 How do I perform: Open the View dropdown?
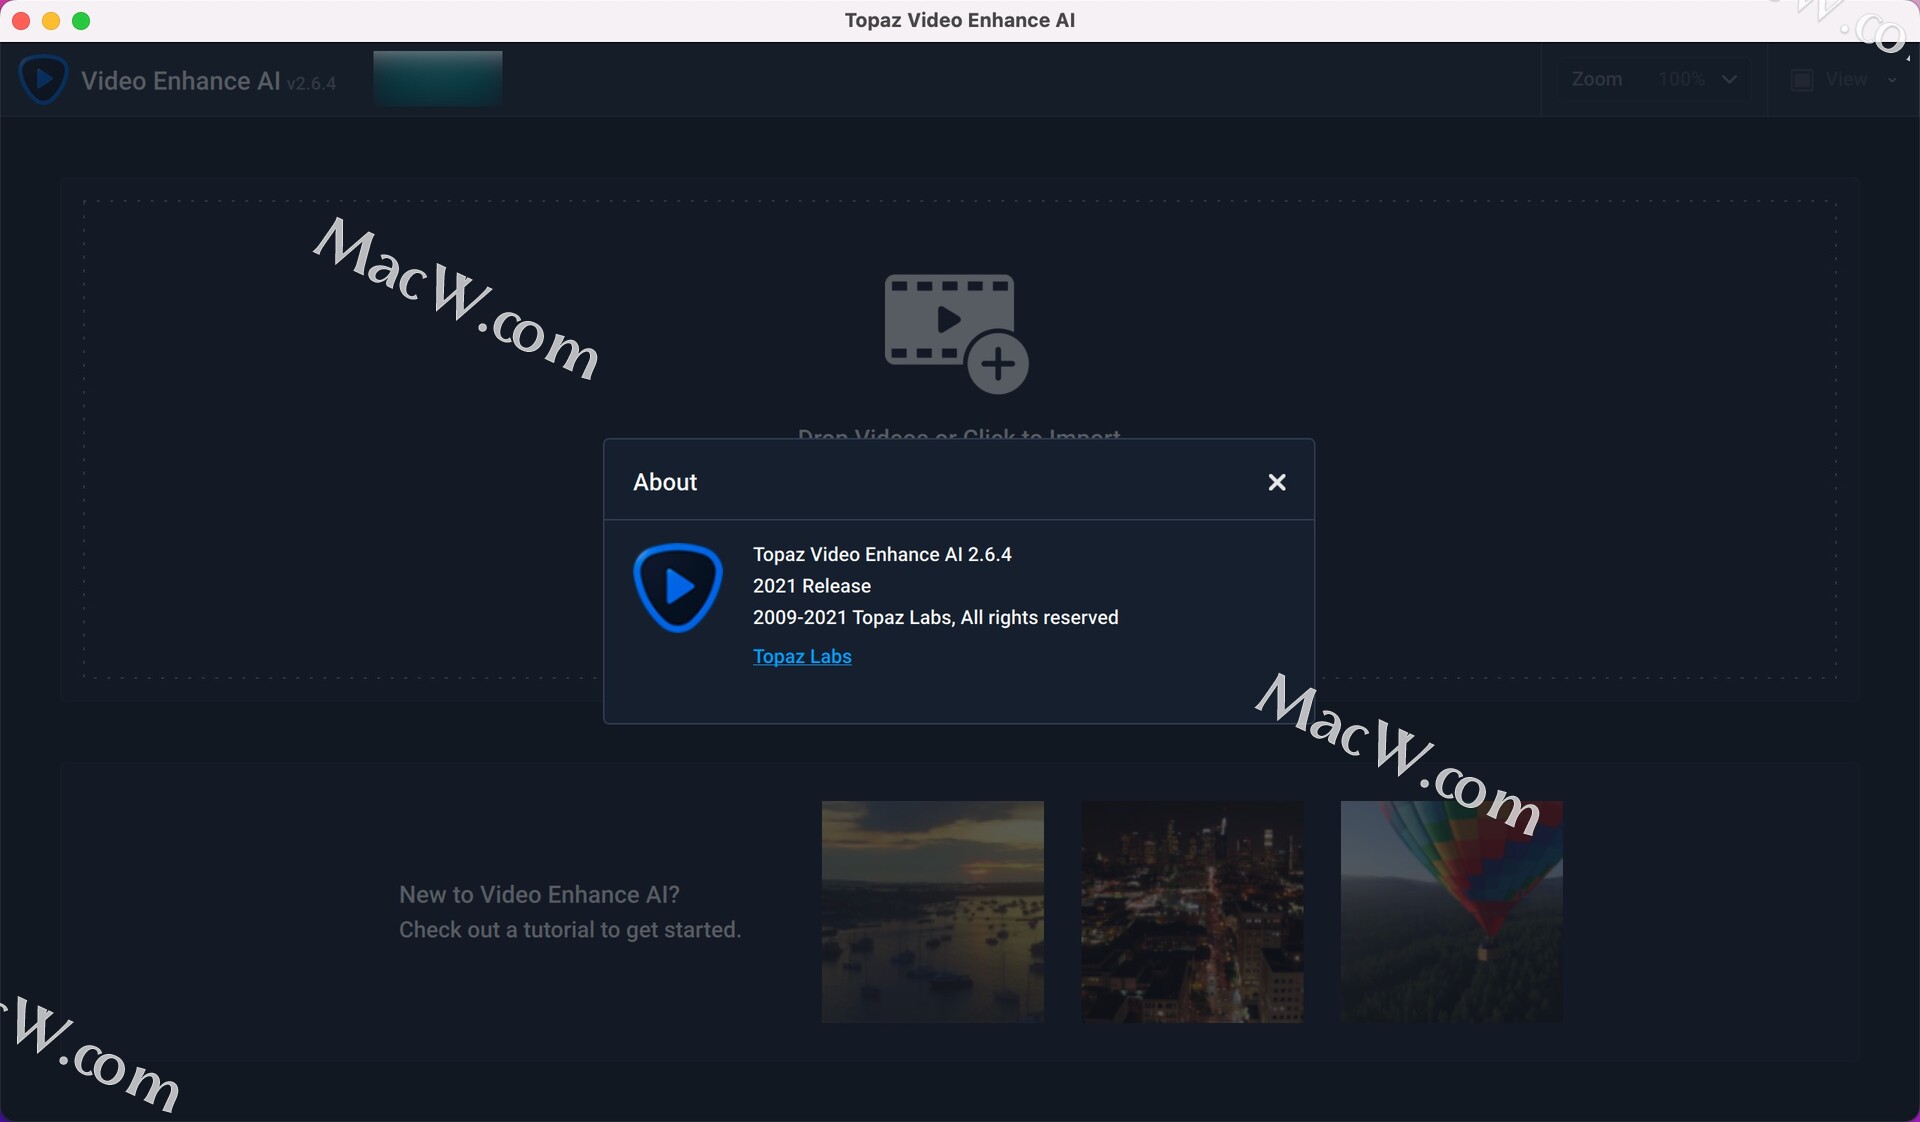1844,79
